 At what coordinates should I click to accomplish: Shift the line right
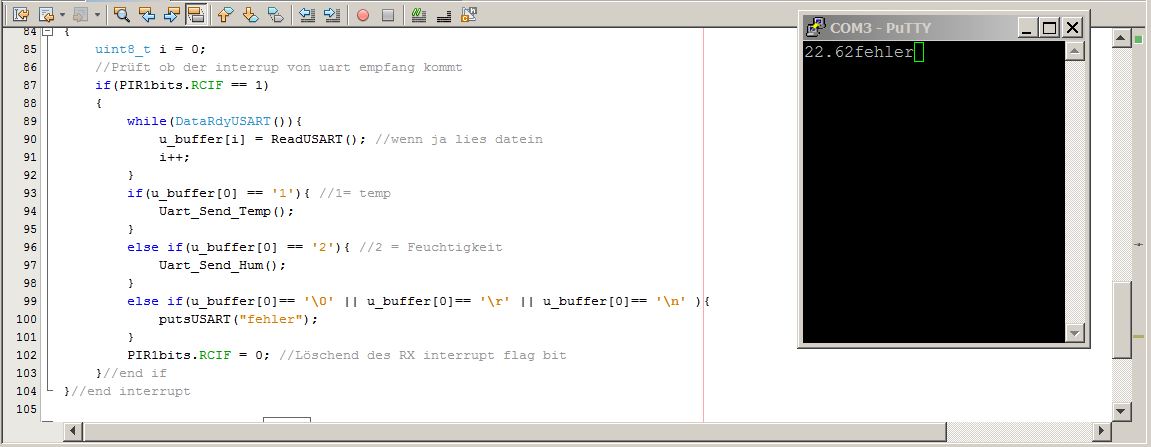point(332,14)
